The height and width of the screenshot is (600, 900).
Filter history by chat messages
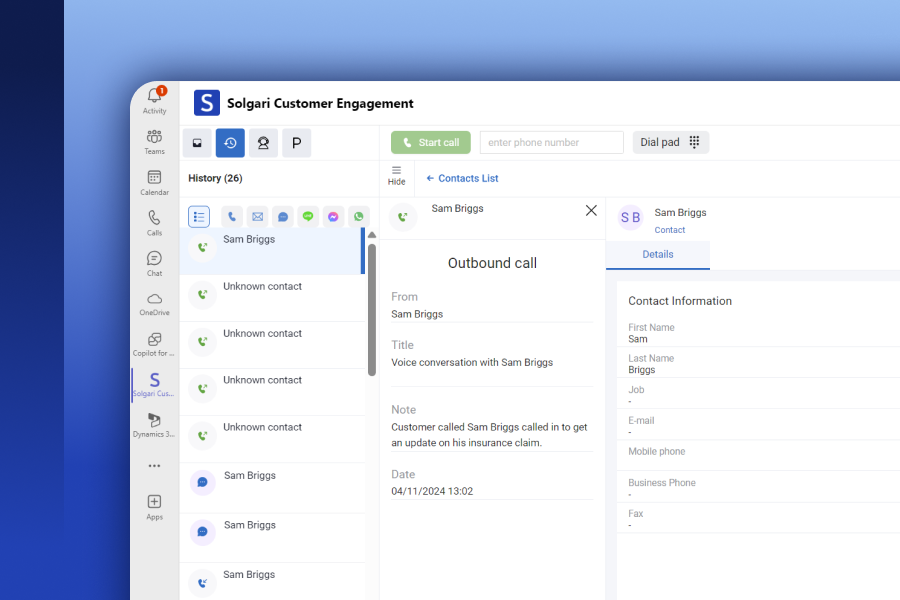(x=283, y=216)
